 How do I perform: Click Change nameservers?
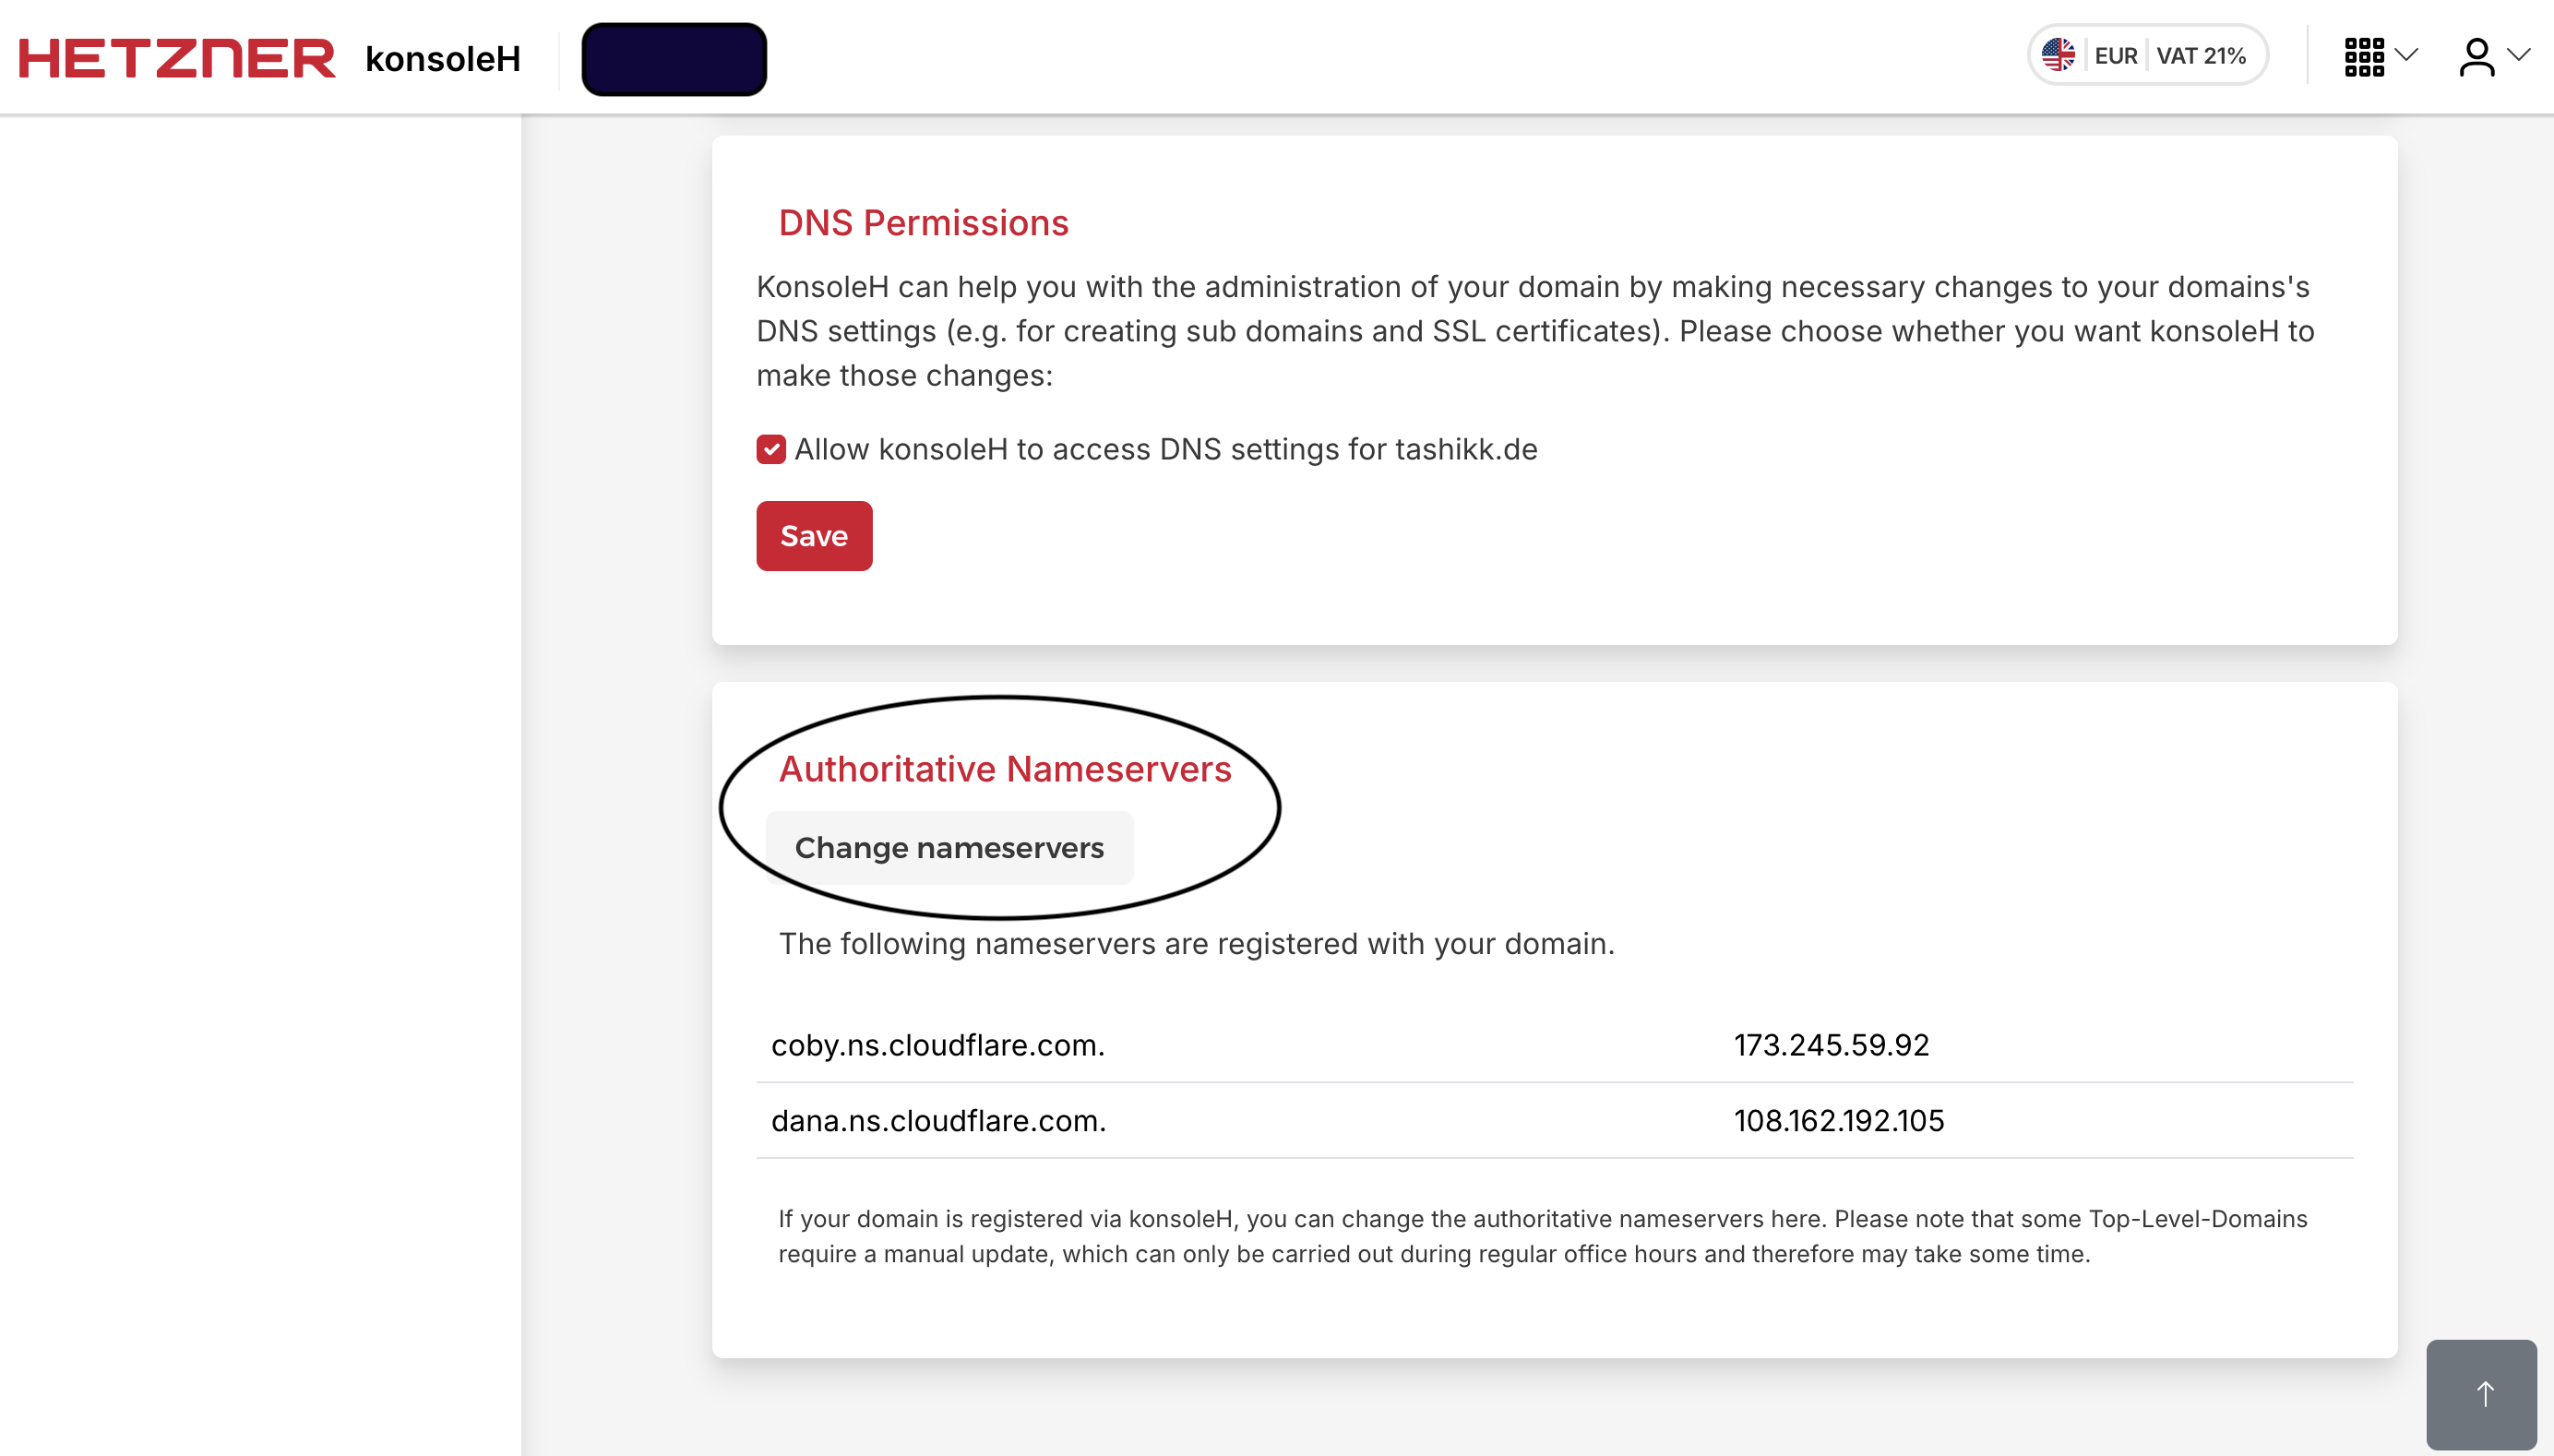(x=948, y=847)
